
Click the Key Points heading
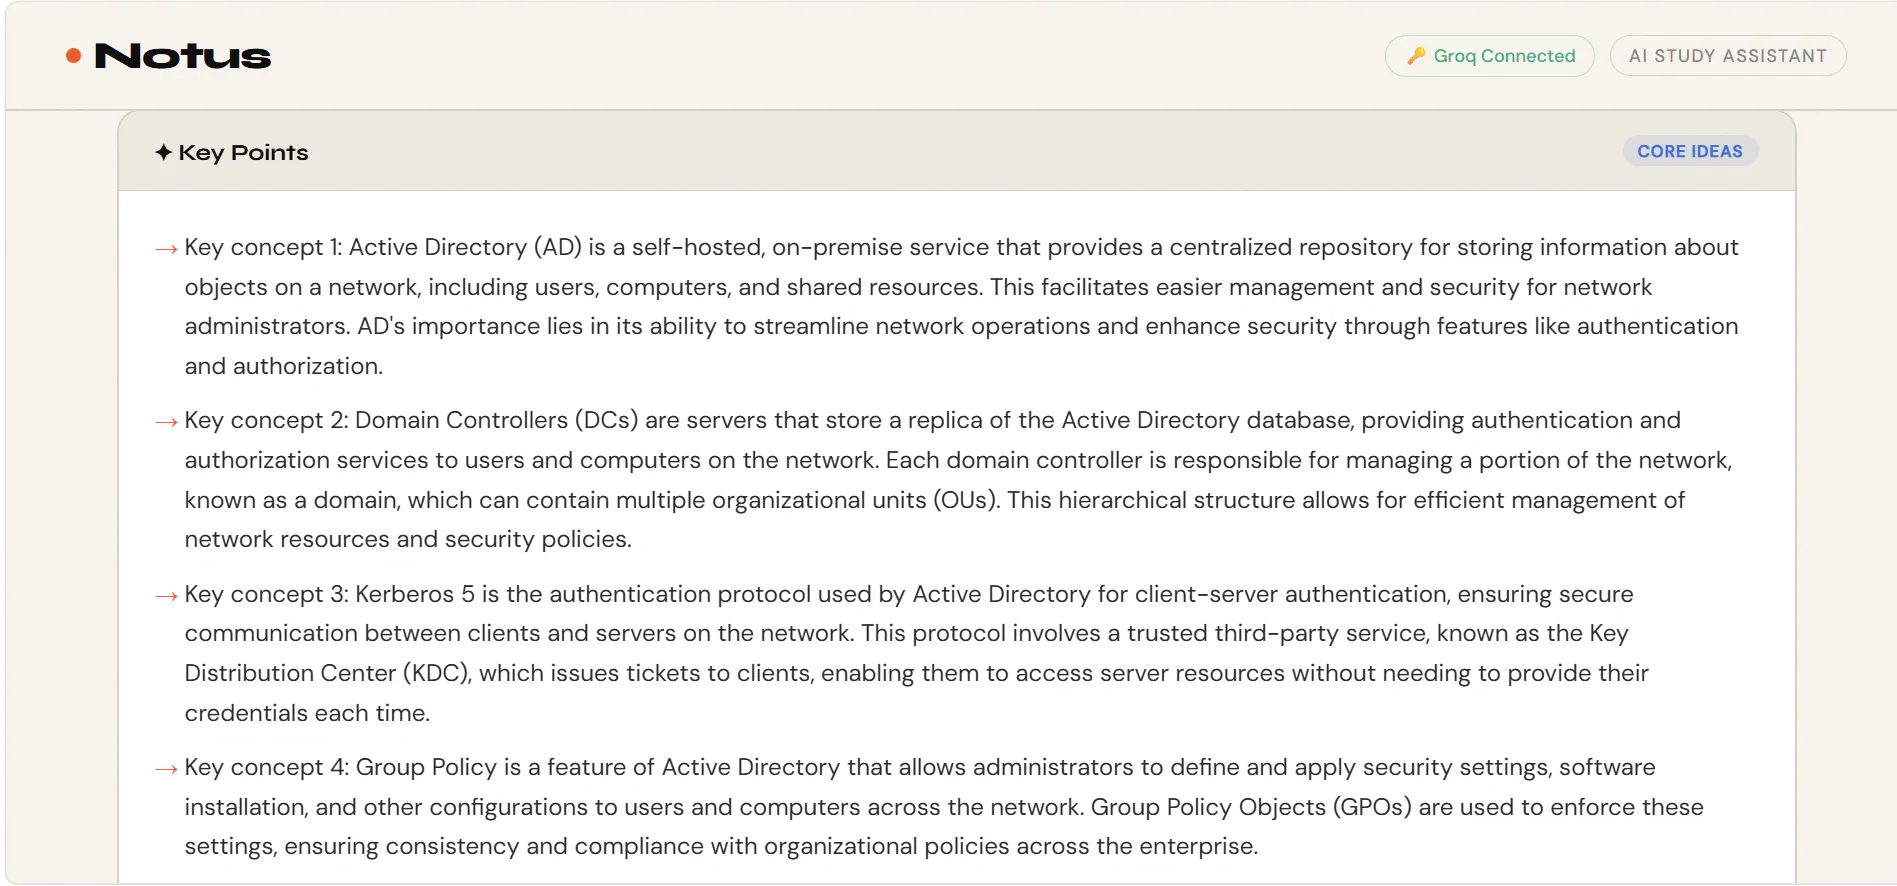click(243, 152)
